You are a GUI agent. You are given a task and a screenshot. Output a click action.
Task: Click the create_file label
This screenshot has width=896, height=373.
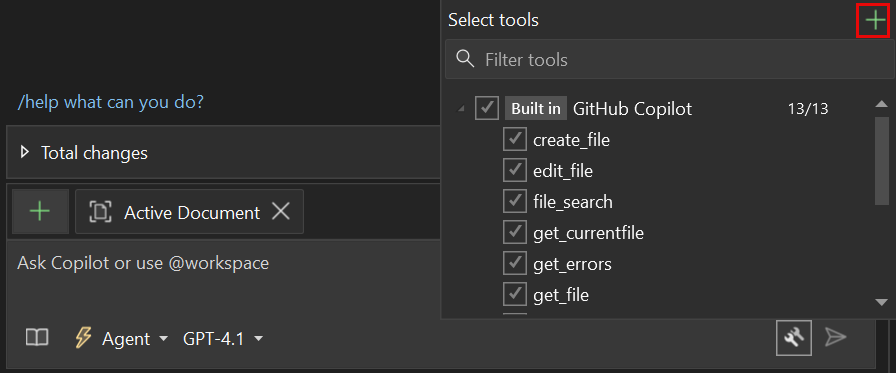click(571, 140)
